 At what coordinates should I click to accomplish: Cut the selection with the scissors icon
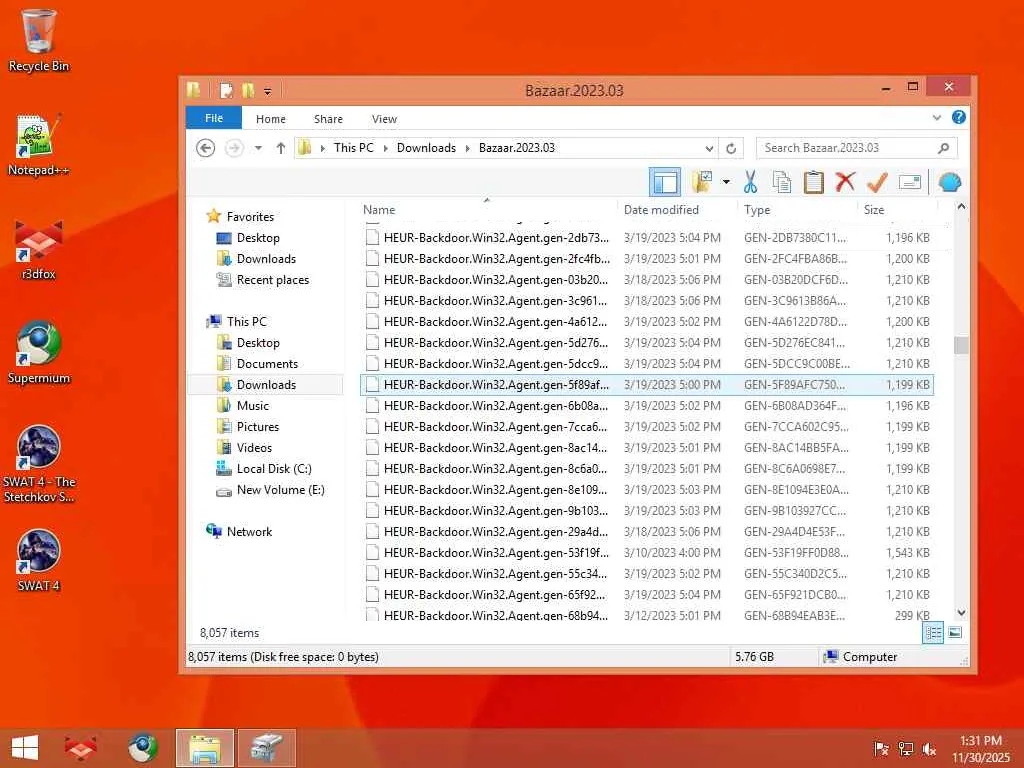750,182
